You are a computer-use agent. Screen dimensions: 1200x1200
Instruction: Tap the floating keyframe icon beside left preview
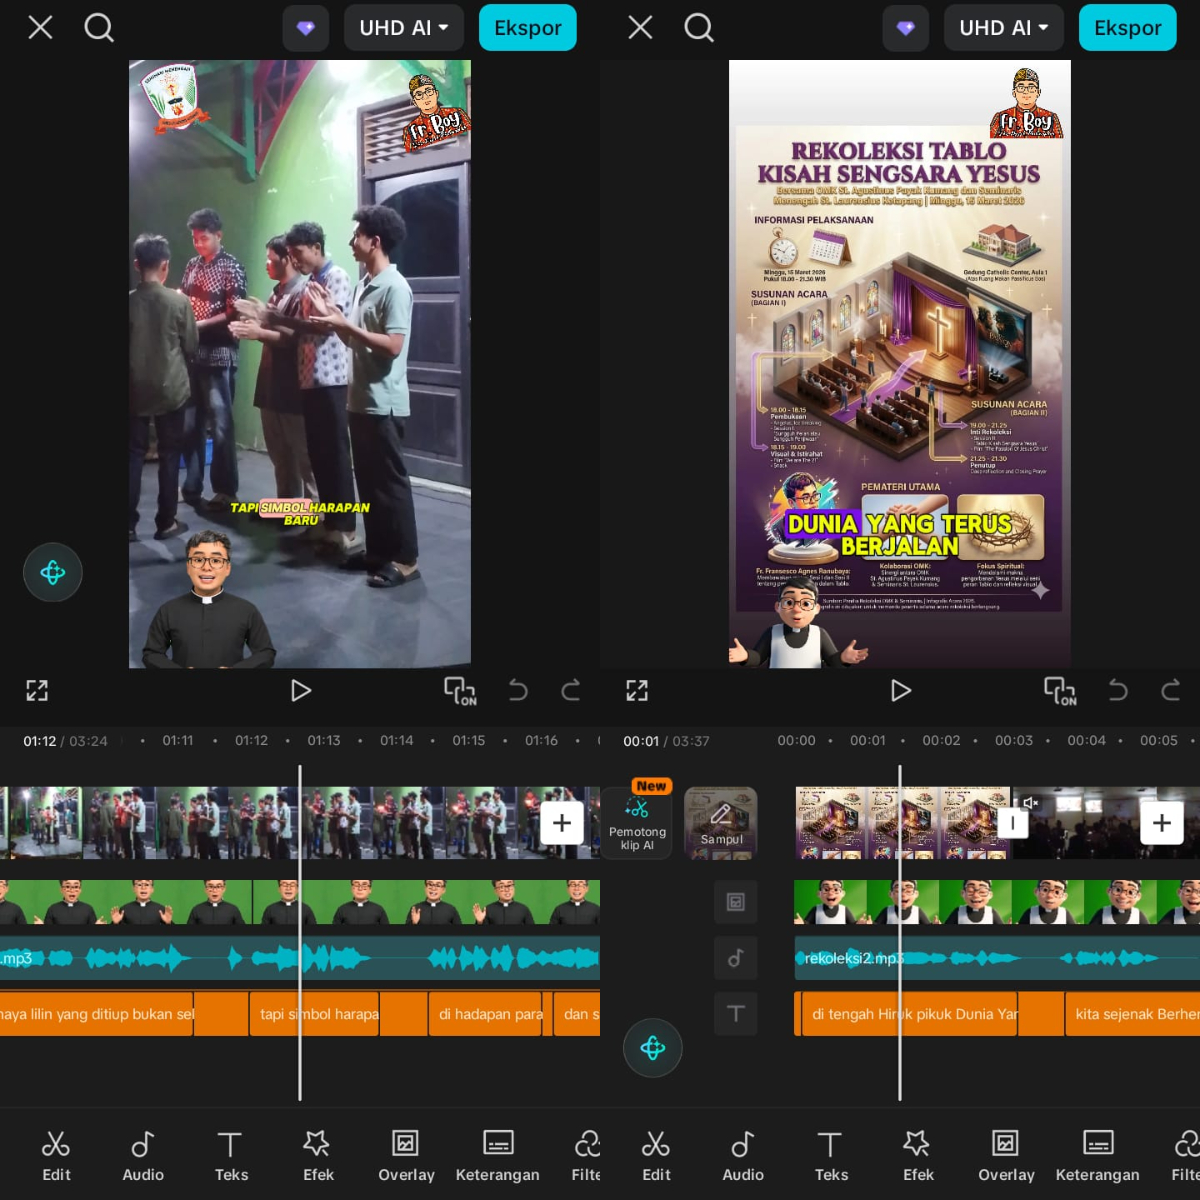(53, 572)
